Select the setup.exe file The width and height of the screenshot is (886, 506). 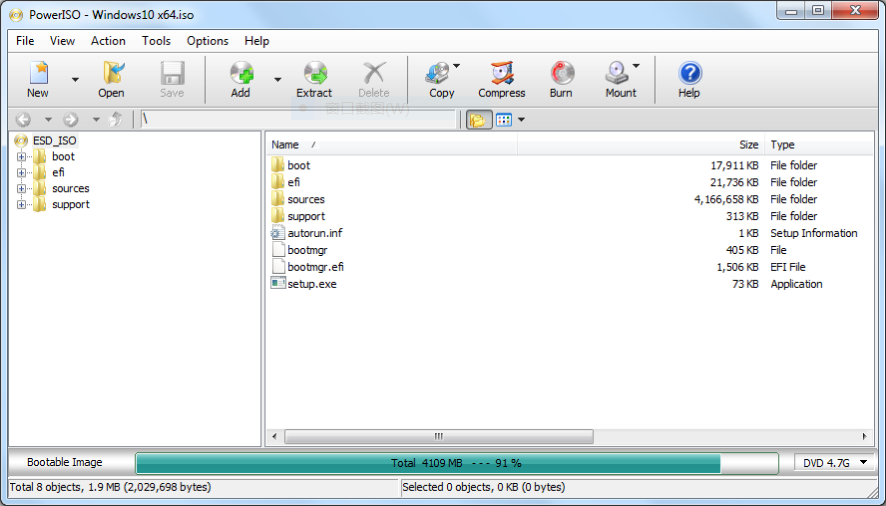pyautogui.click(x=312, y=284)
